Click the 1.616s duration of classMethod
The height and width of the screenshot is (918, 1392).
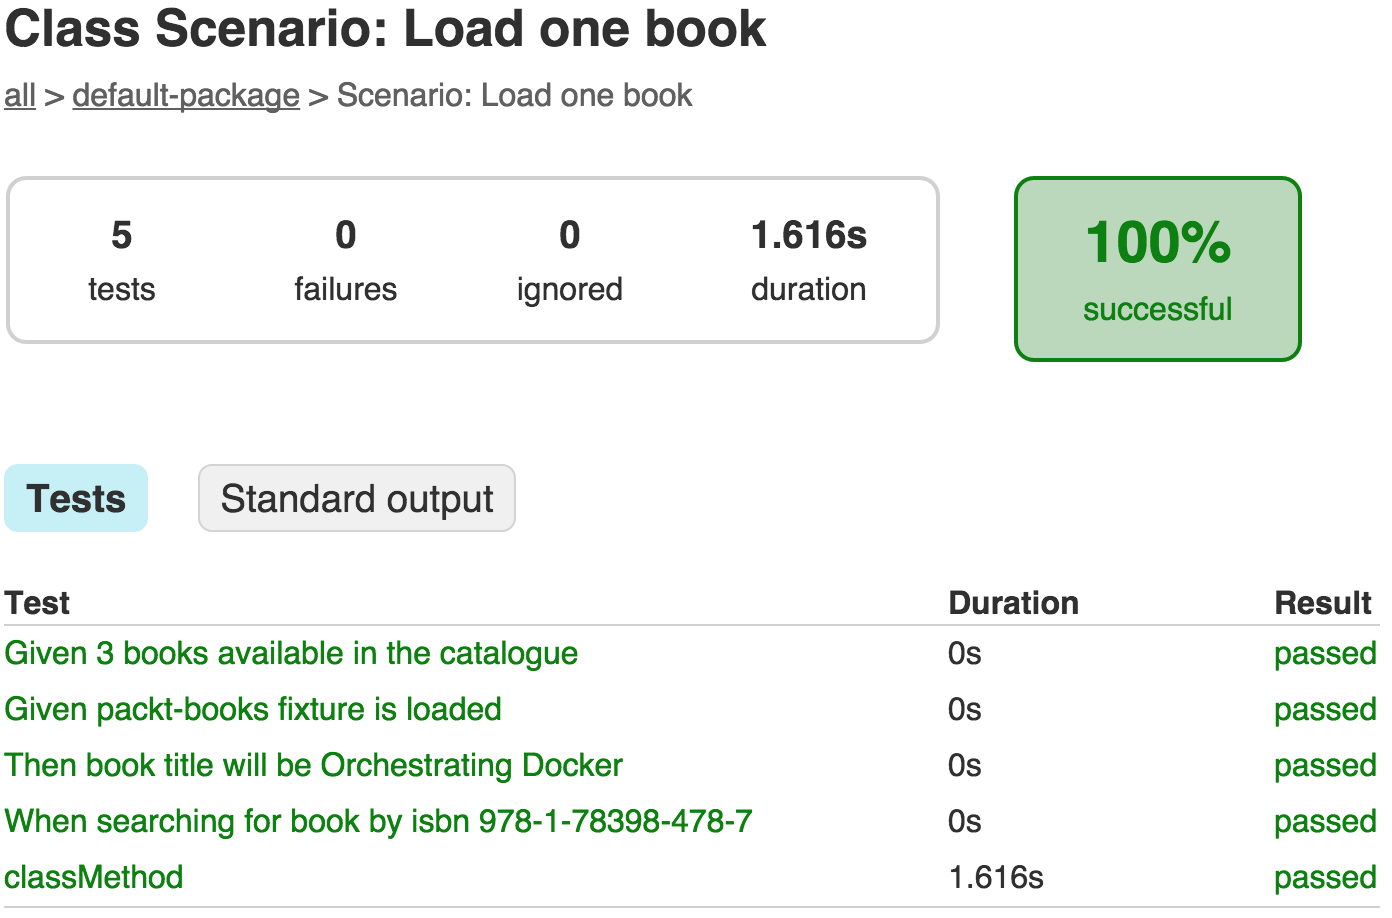[996, 877]
